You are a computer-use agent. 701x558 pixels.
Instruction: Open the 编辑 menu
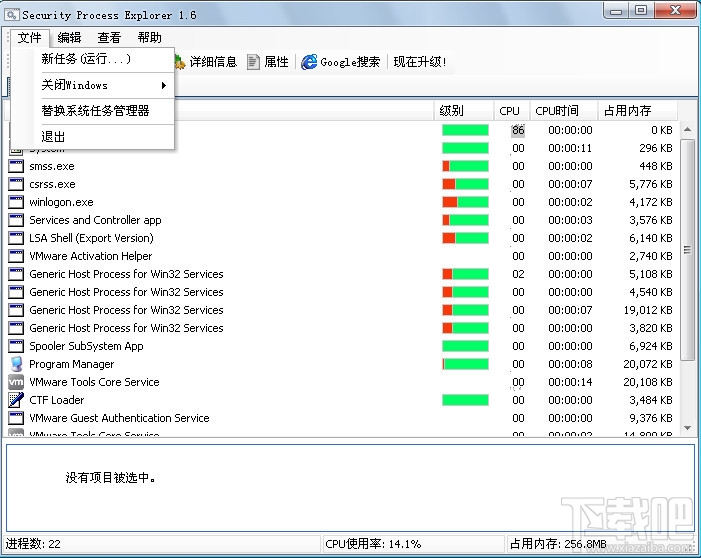click(69, 38)
